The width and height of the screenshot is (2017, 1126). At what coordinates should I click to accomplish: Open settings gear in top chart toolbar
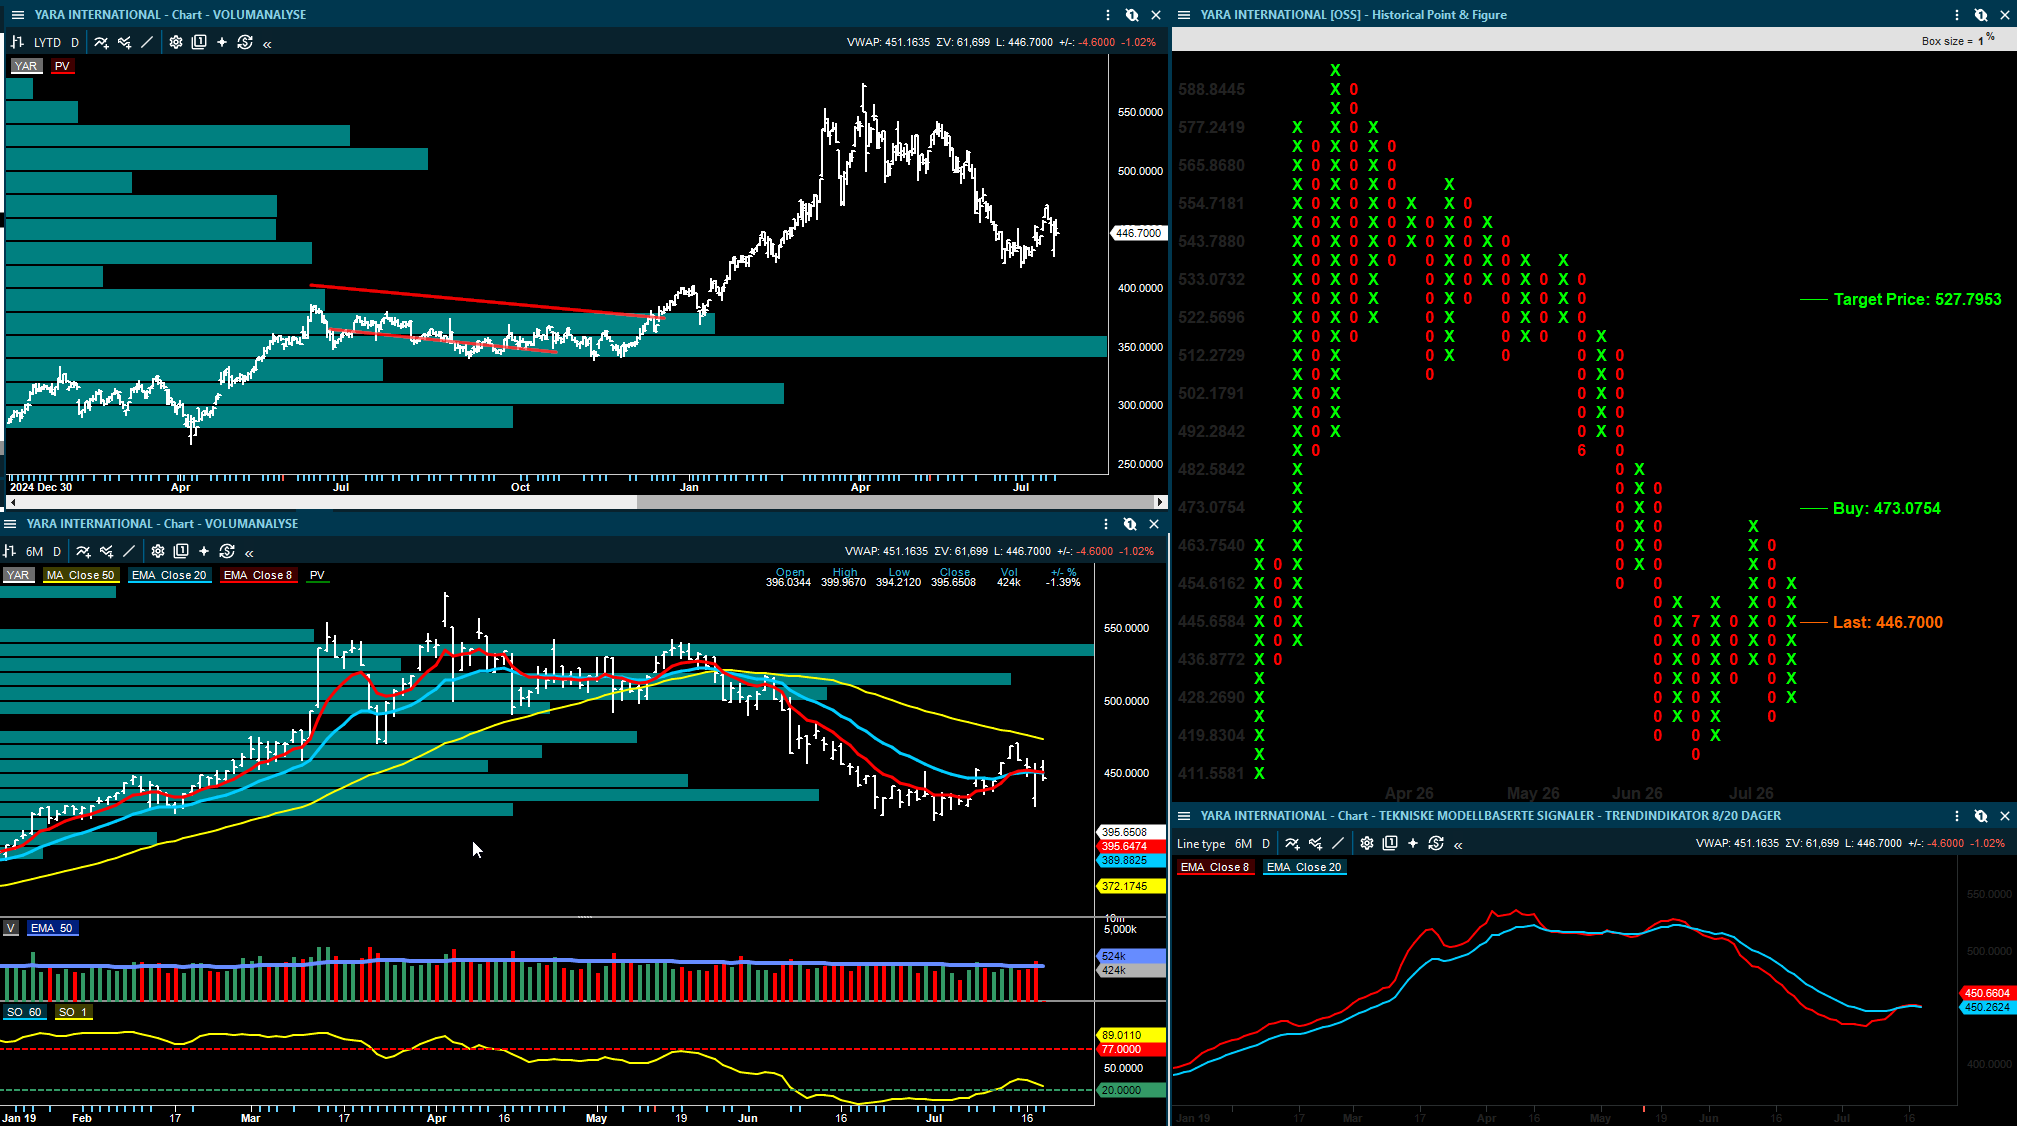tap(176, 42)
